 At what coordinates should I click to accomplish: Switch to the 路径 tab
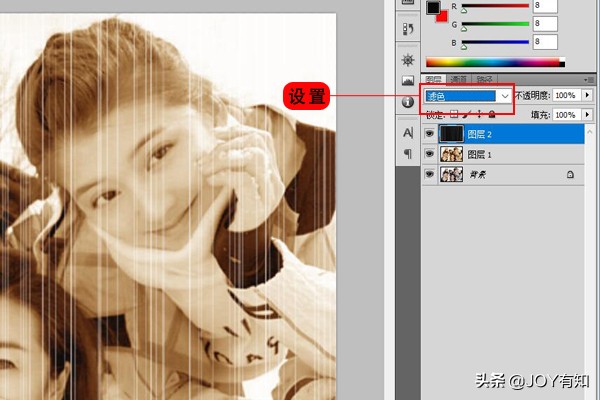(x=484, y=79)
